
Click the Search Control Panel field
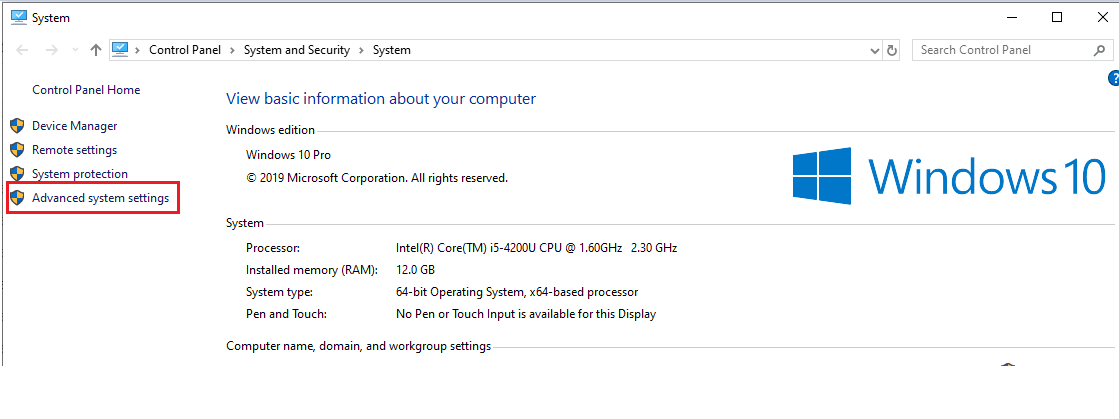point(1000,50)
